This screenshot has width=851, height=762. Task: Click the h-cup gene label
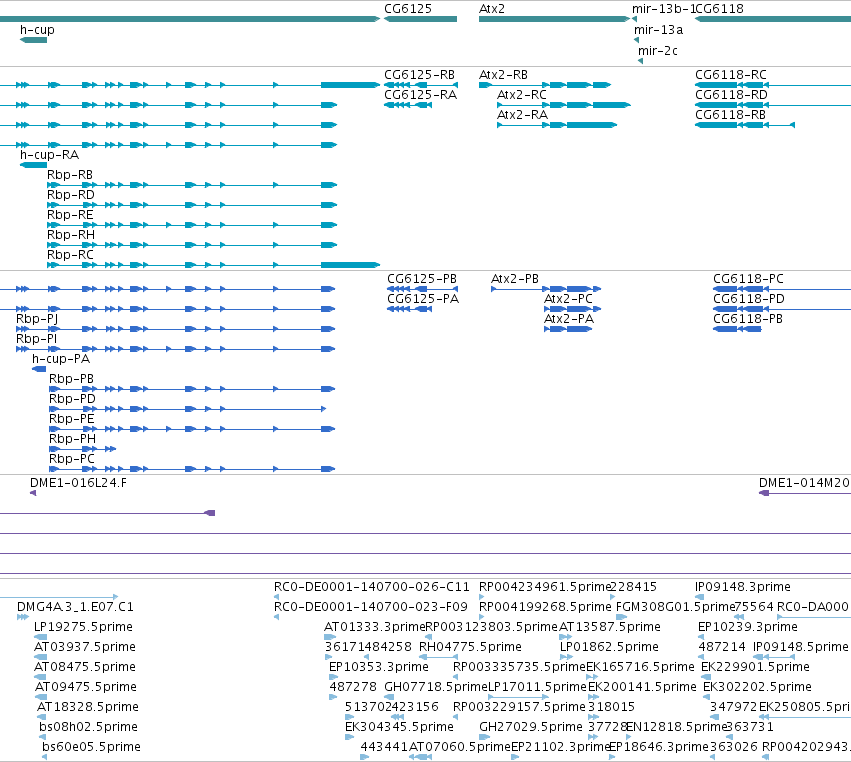tap(37, 30)
